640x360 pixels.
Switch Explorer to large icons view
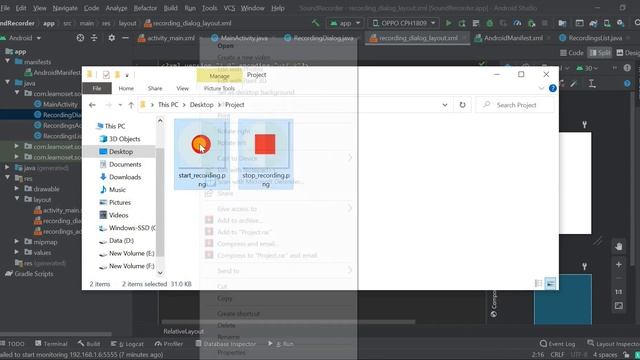click(x=551, y=284)
